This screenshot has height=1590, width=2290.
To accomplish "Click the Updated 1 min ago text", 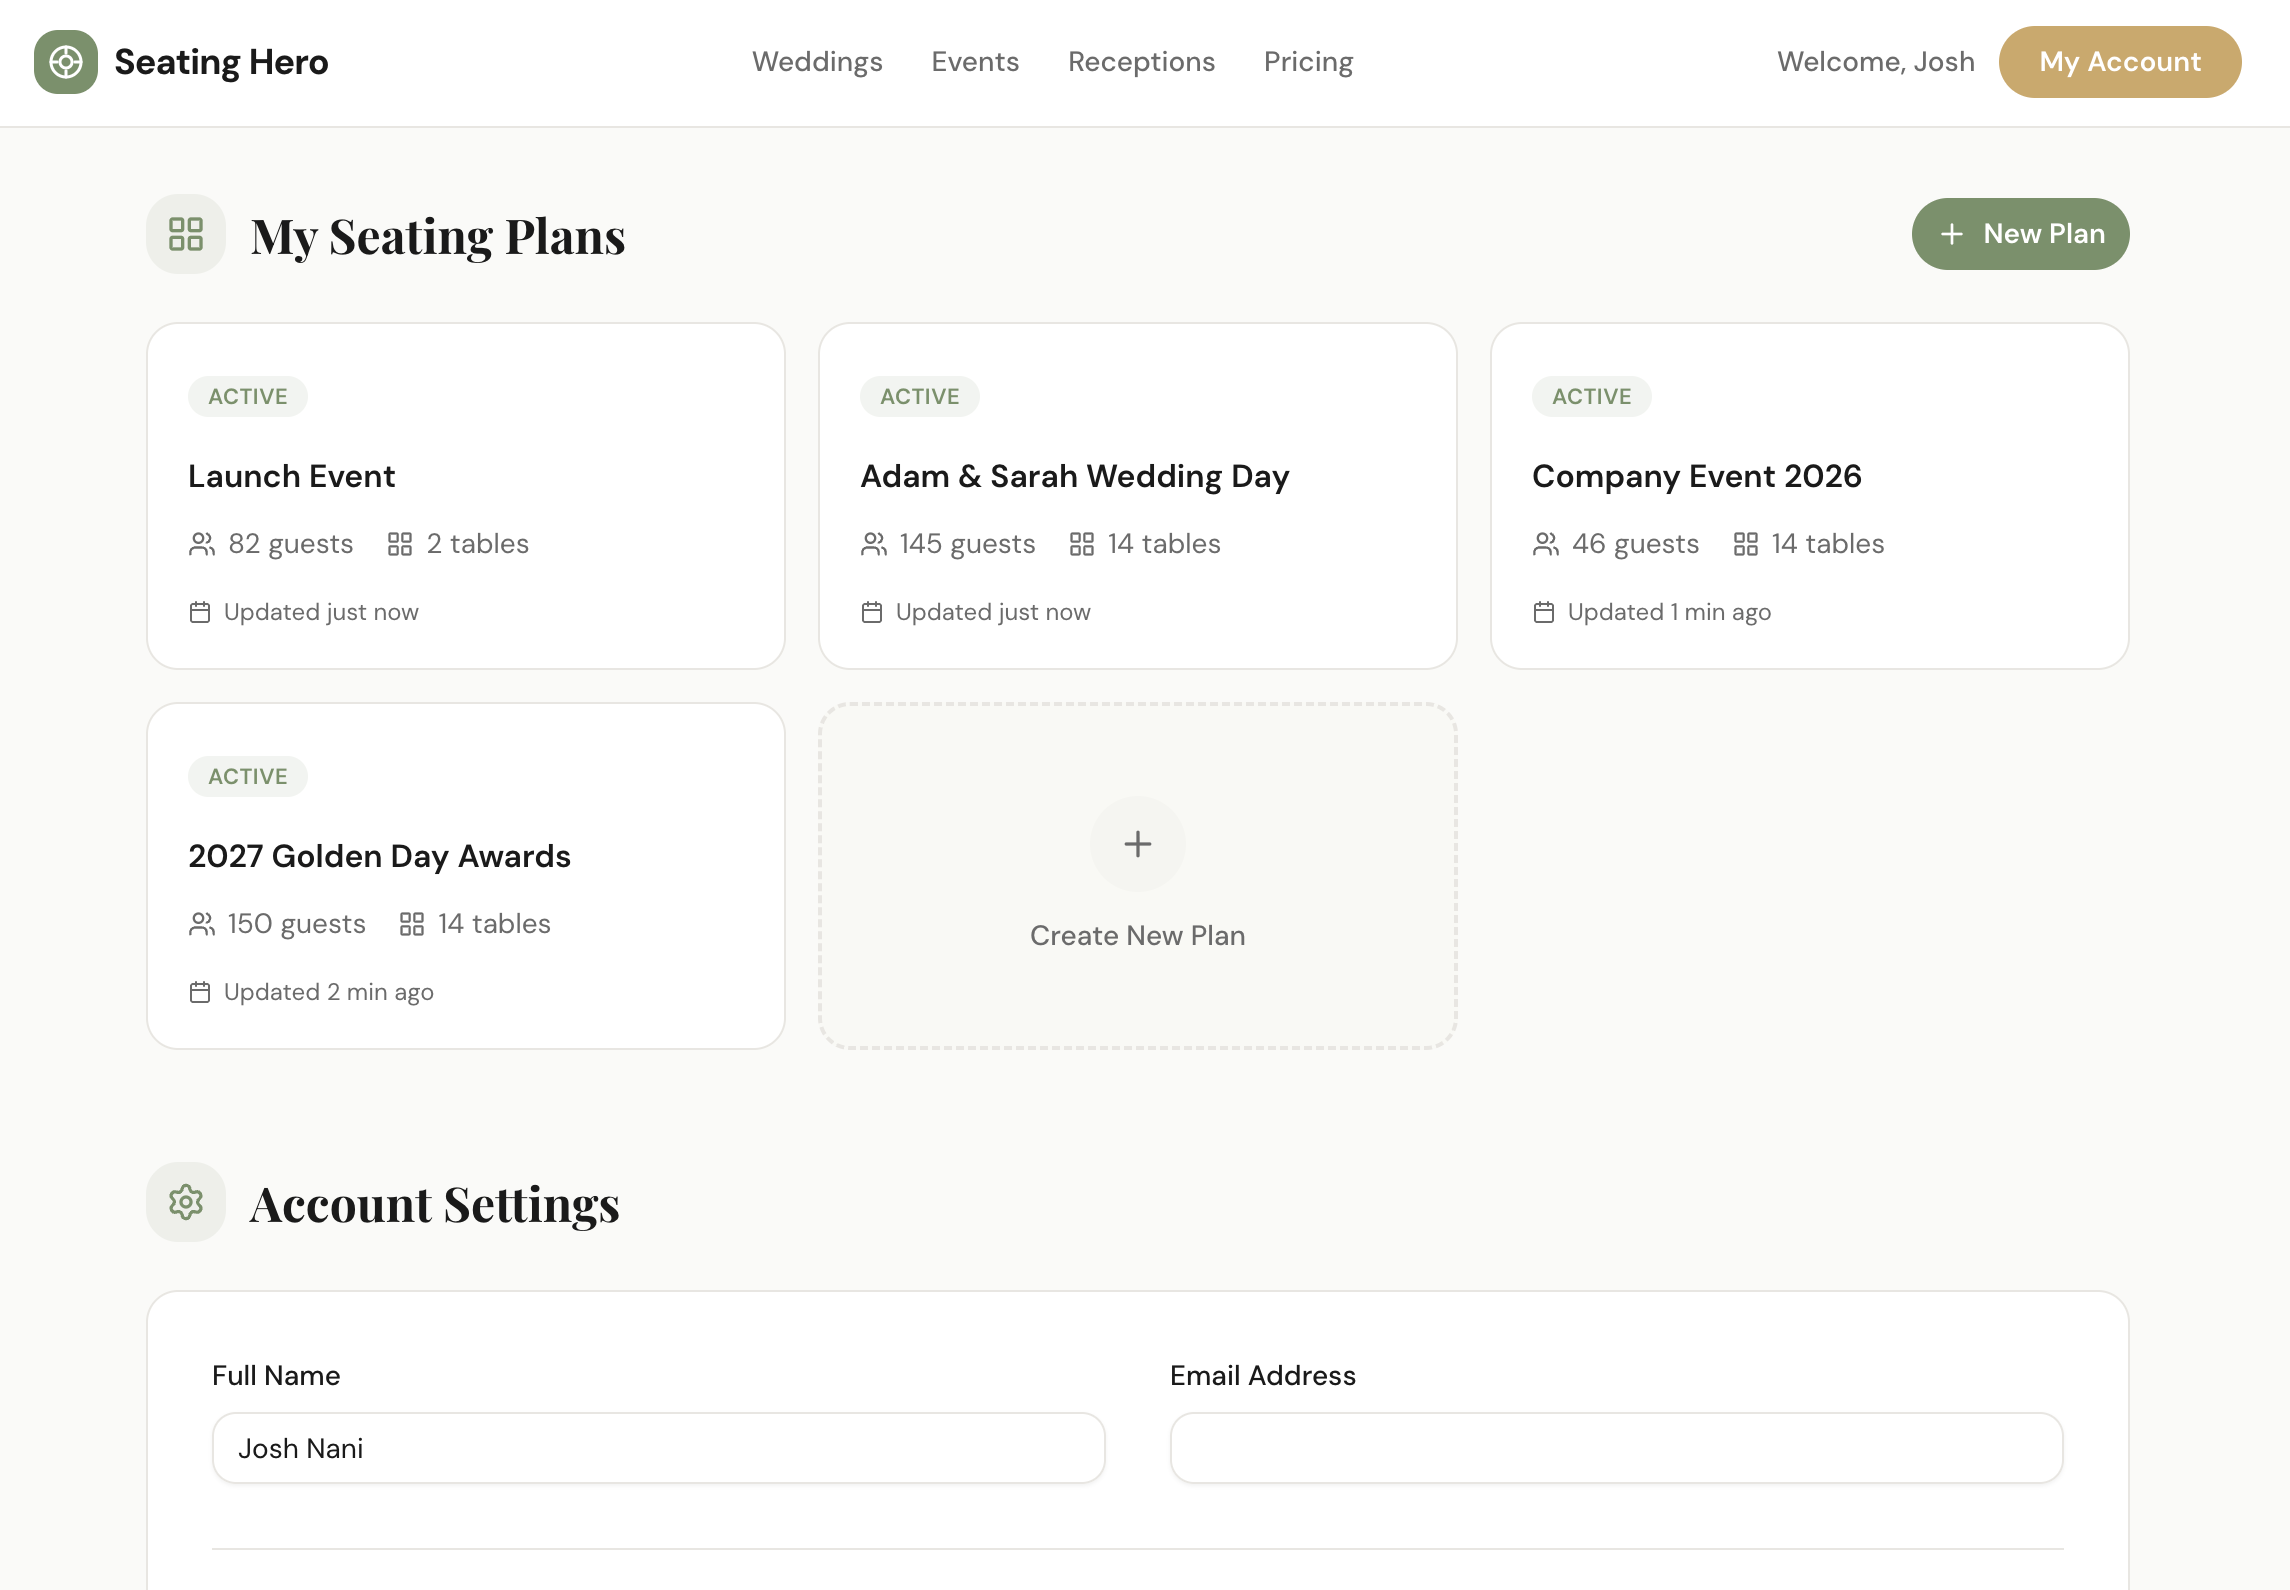I will coord(1669,612).
